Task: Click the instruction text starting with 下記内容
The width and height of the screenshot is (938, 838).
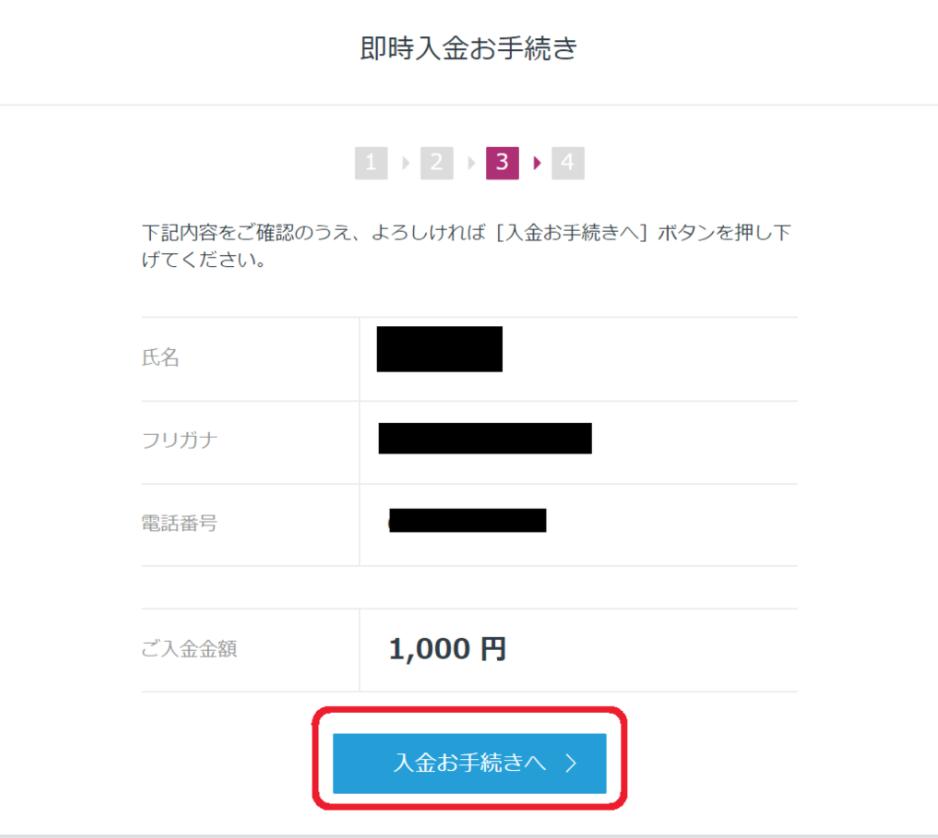Action: (467, 232)
